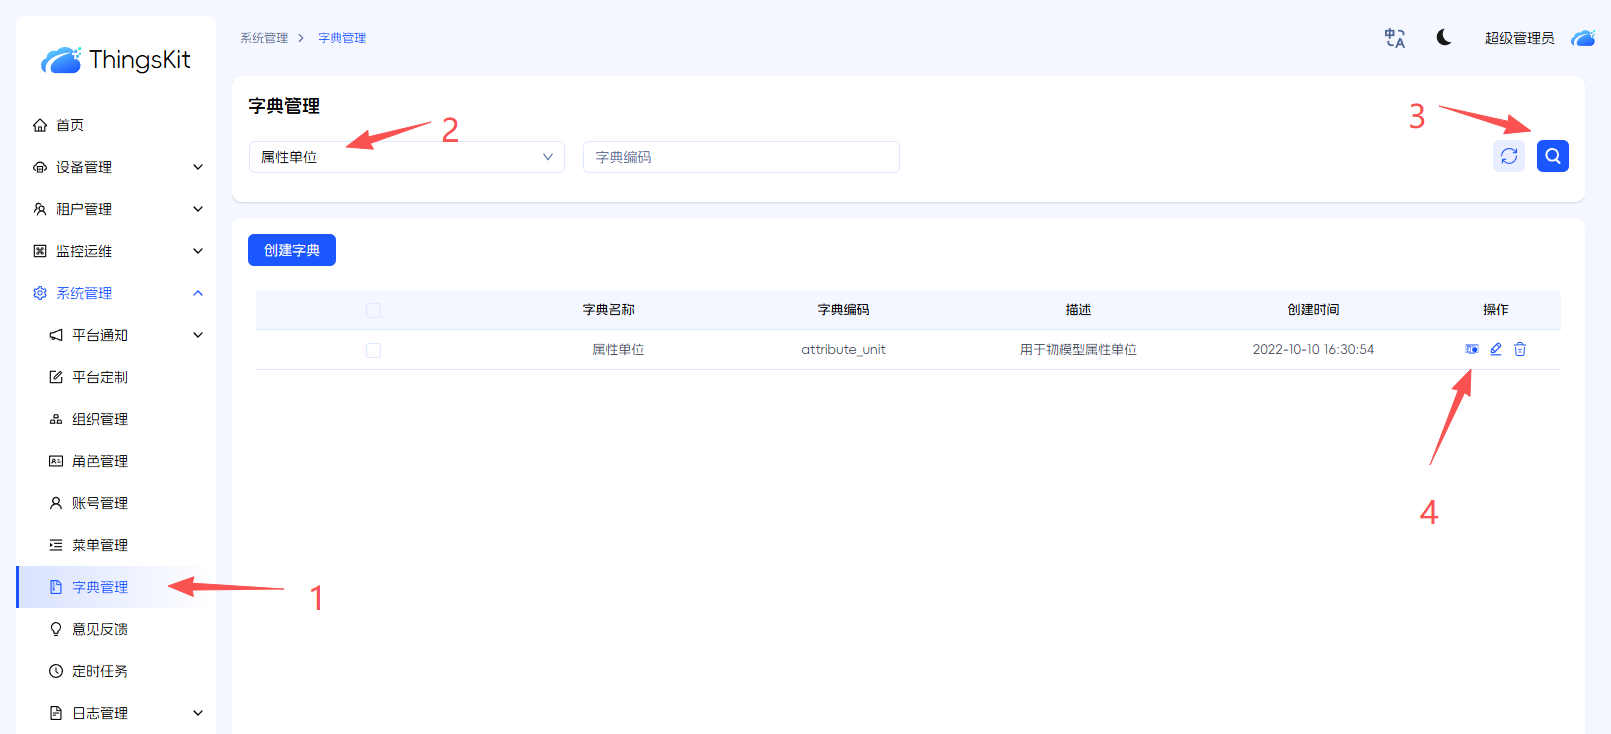Toggle dark mode moon icon
The width and height of the screenshot is (1611, 734).
click(1444, 38)
